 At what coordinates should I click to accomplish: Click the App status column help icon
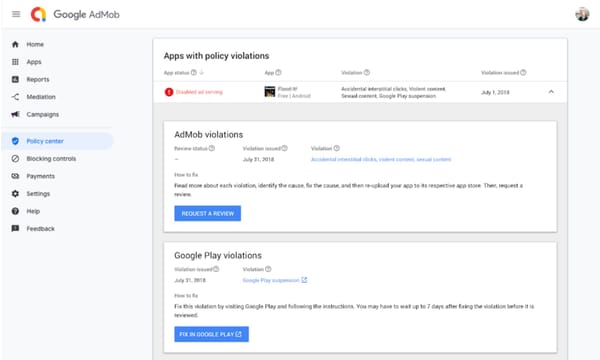(194, 73)
